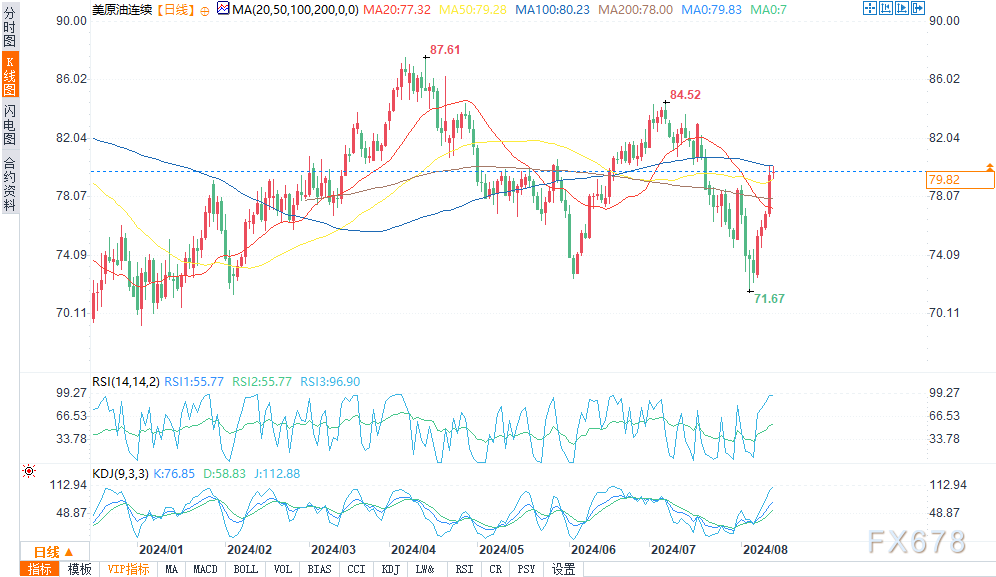This screenshot has height=577, width=996.
Task: Open the 模板 tab
Action: point(79,569)
